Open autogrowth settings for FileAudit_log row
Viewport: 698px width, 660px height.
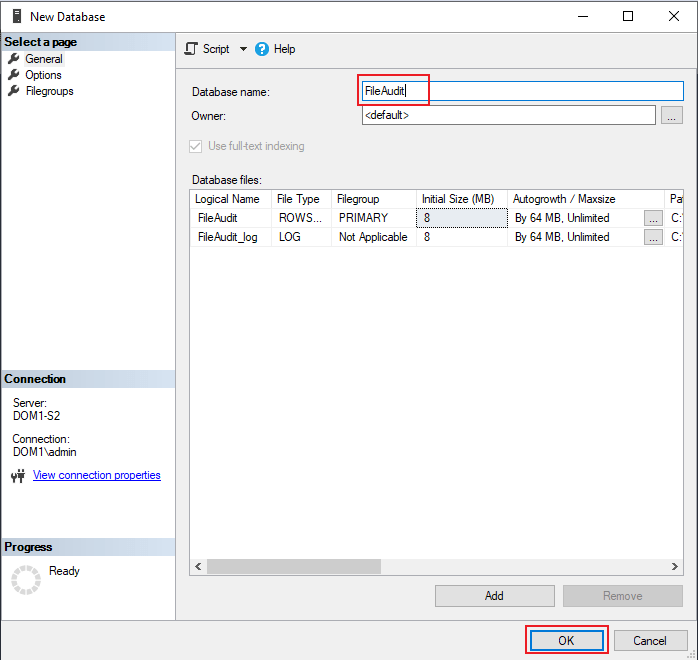652,237
